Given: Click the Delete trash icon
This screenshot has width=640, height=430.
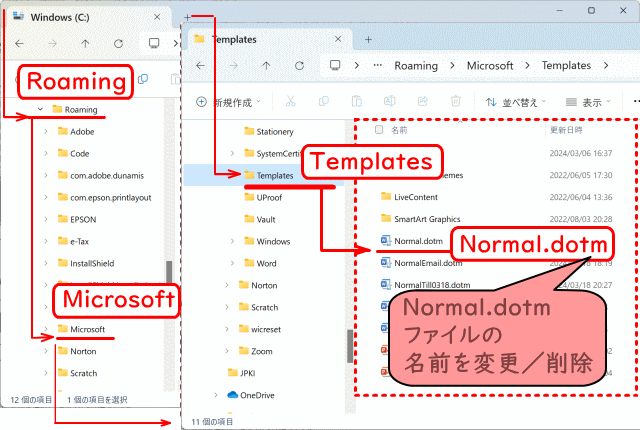Looking at the screenshot, I should (x=456, y=101).
